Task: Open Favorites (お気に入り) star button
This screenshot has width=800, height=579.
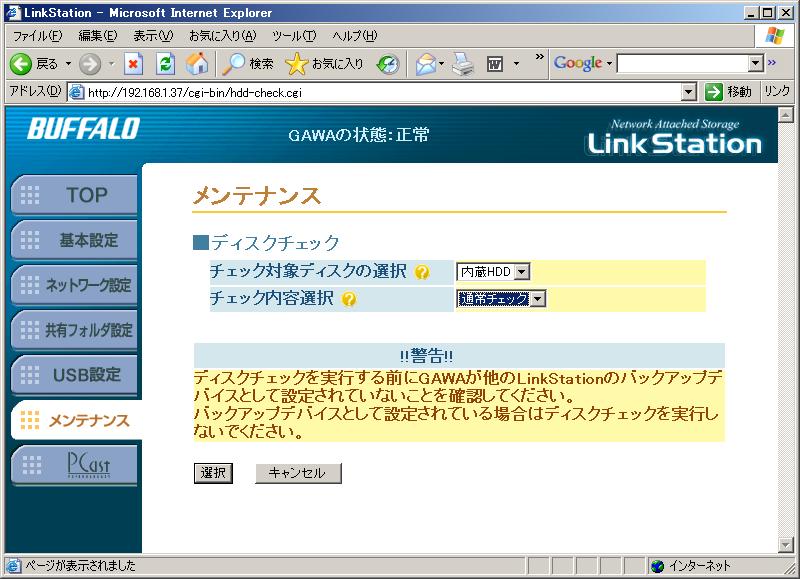Action: pyautogui.click(x=324, y=64)
